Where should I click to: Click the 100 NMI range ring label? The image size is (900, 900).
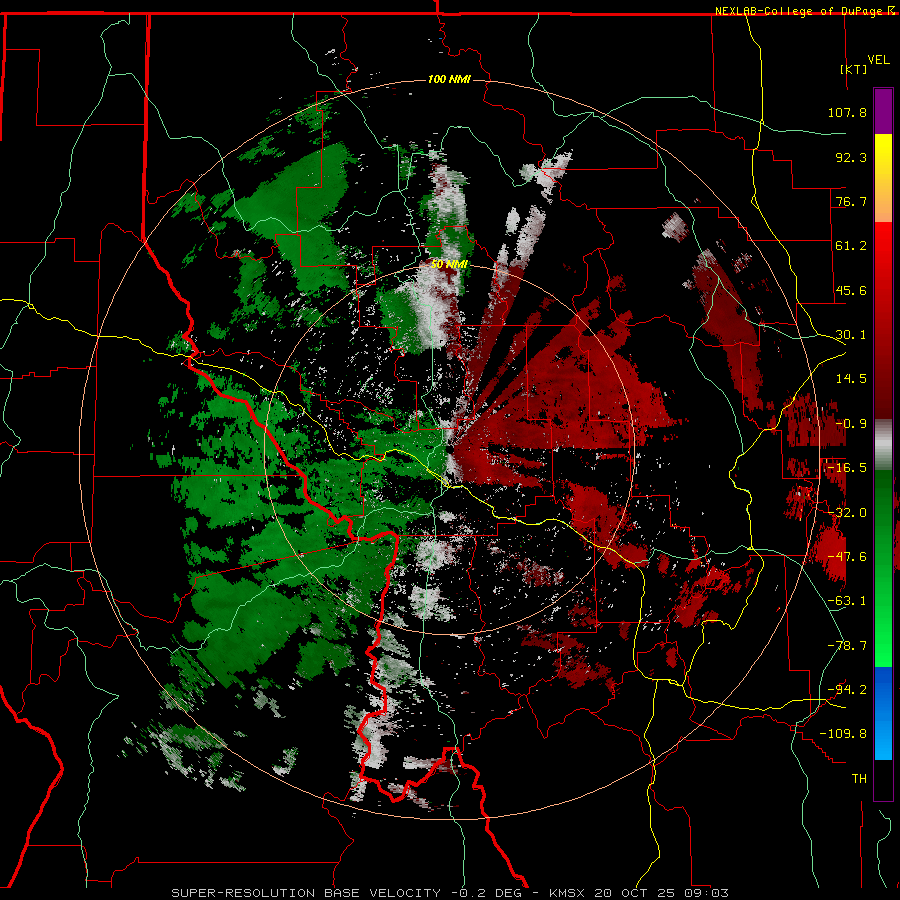tap(449, 79)
